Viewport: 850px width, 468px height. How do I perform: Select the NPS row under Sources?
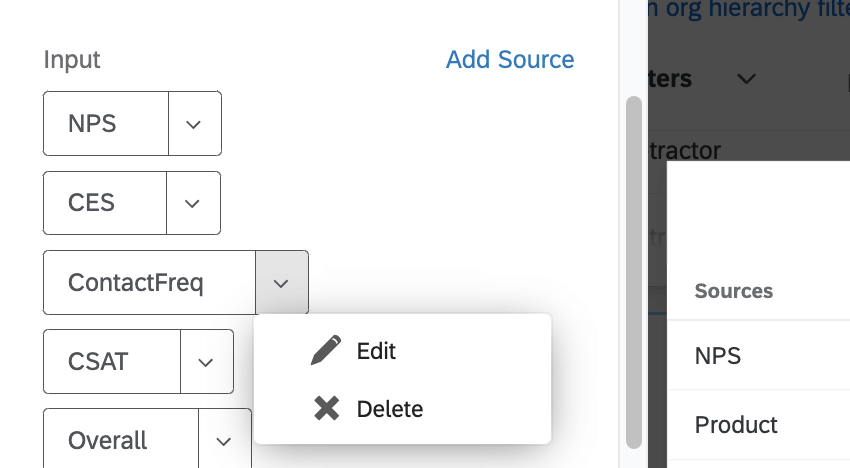click(x=718, y=355)
